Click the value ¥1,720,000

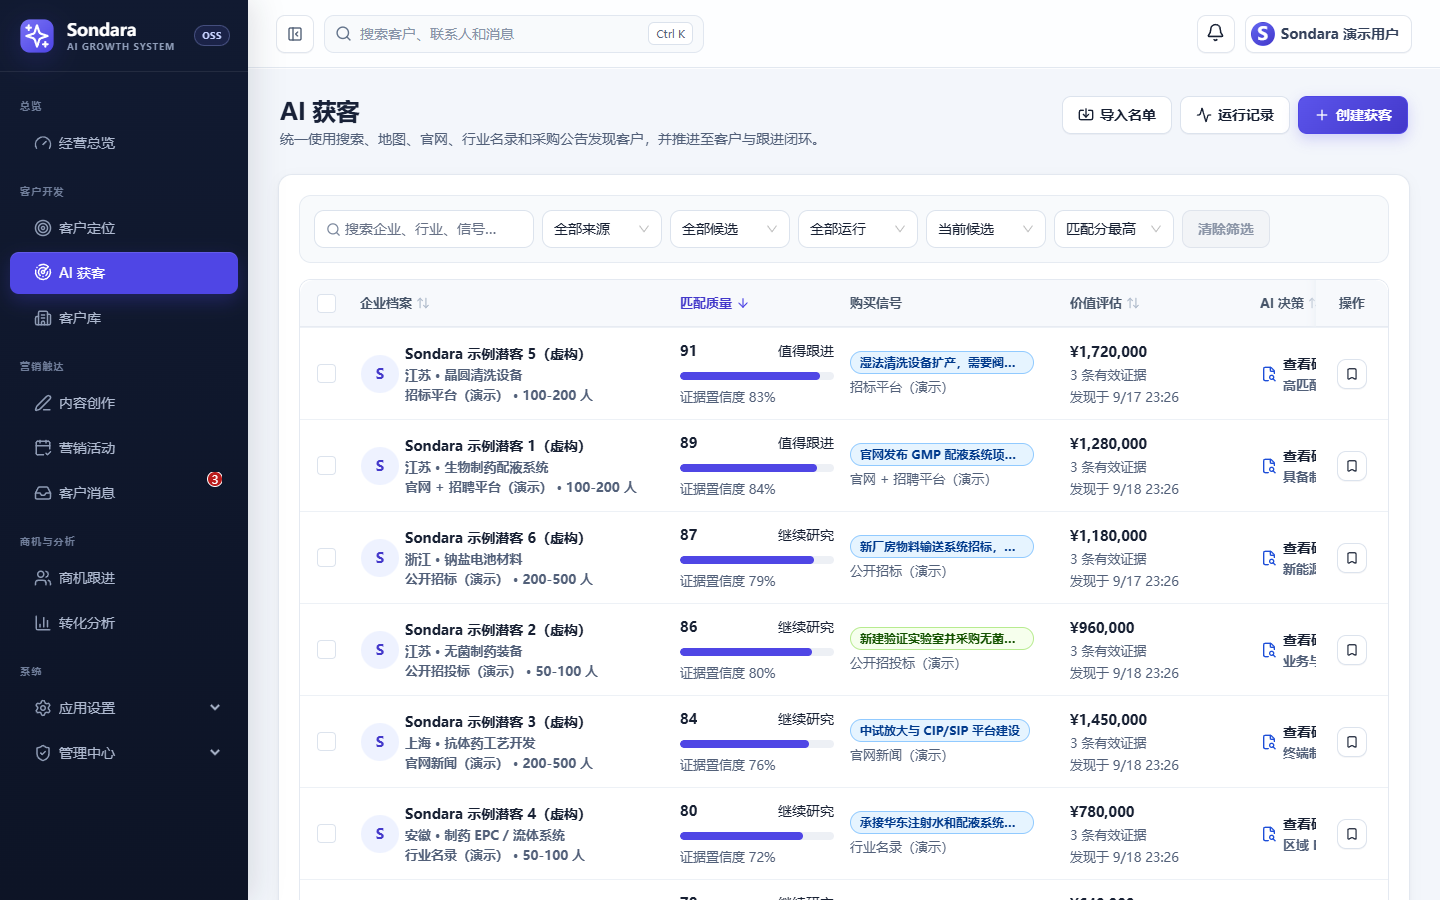(1108, 352)
